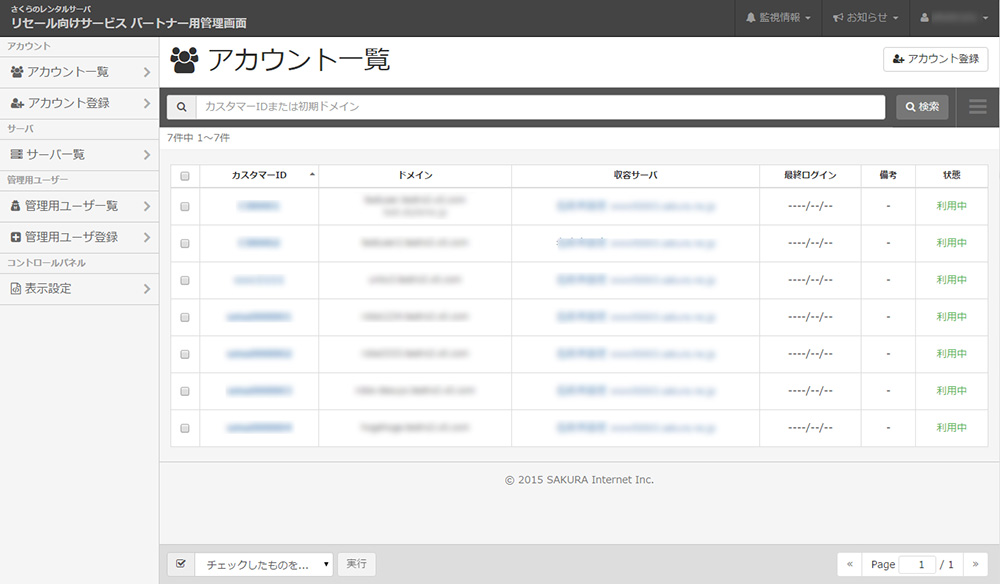1000x584 pixels.
Task: Click the sort arrow on カスタマーID column
Action: click(x=312, y=175)
